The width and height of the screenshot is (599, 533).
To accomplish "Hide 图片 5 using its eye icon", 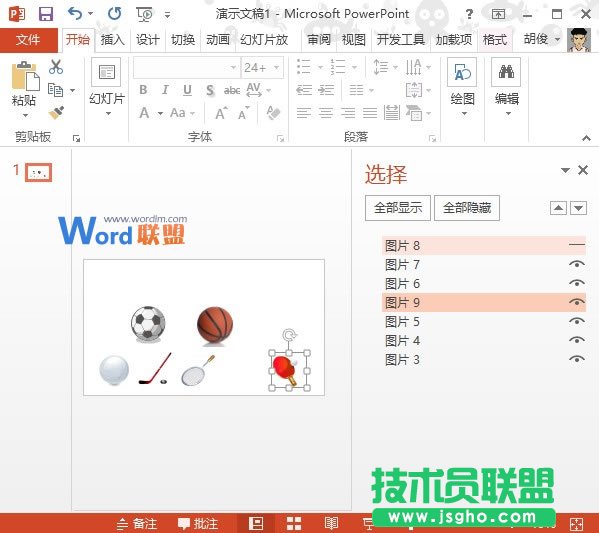I will (x=577, y=321).
